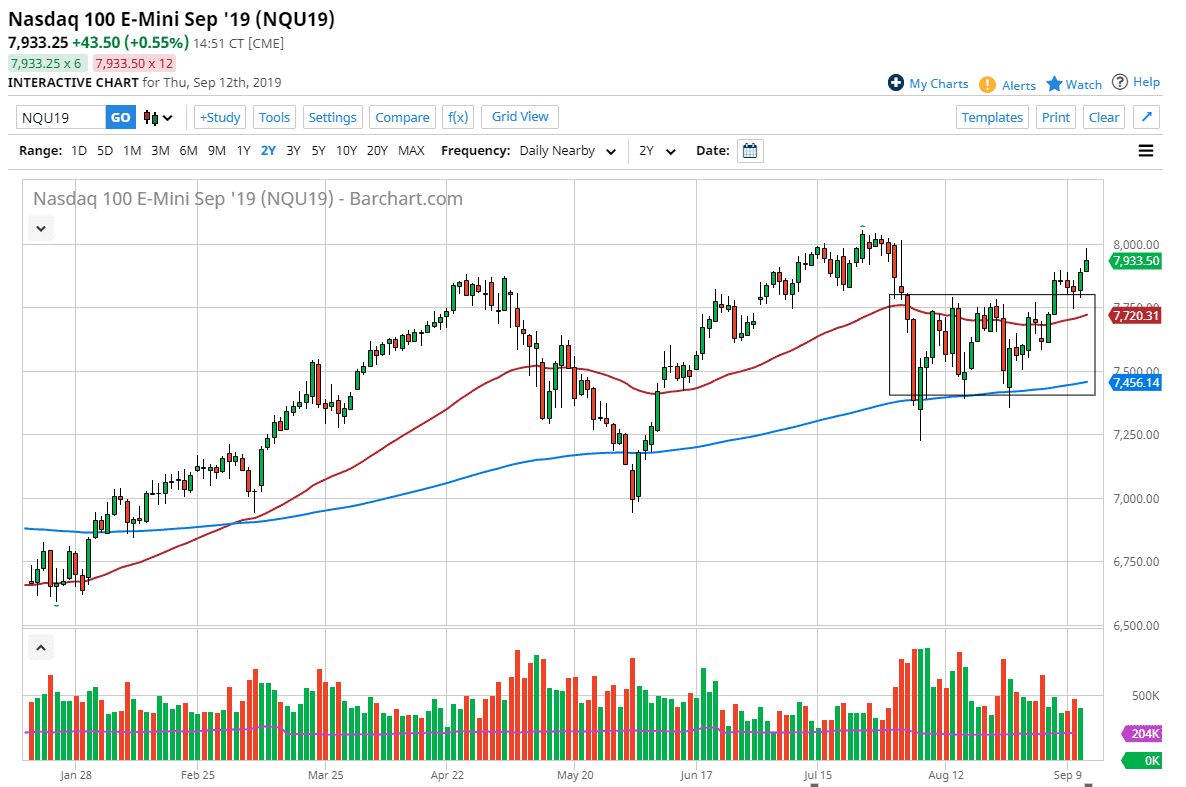
Task: Open the Alerts warning icon
Action: [987, 84]
